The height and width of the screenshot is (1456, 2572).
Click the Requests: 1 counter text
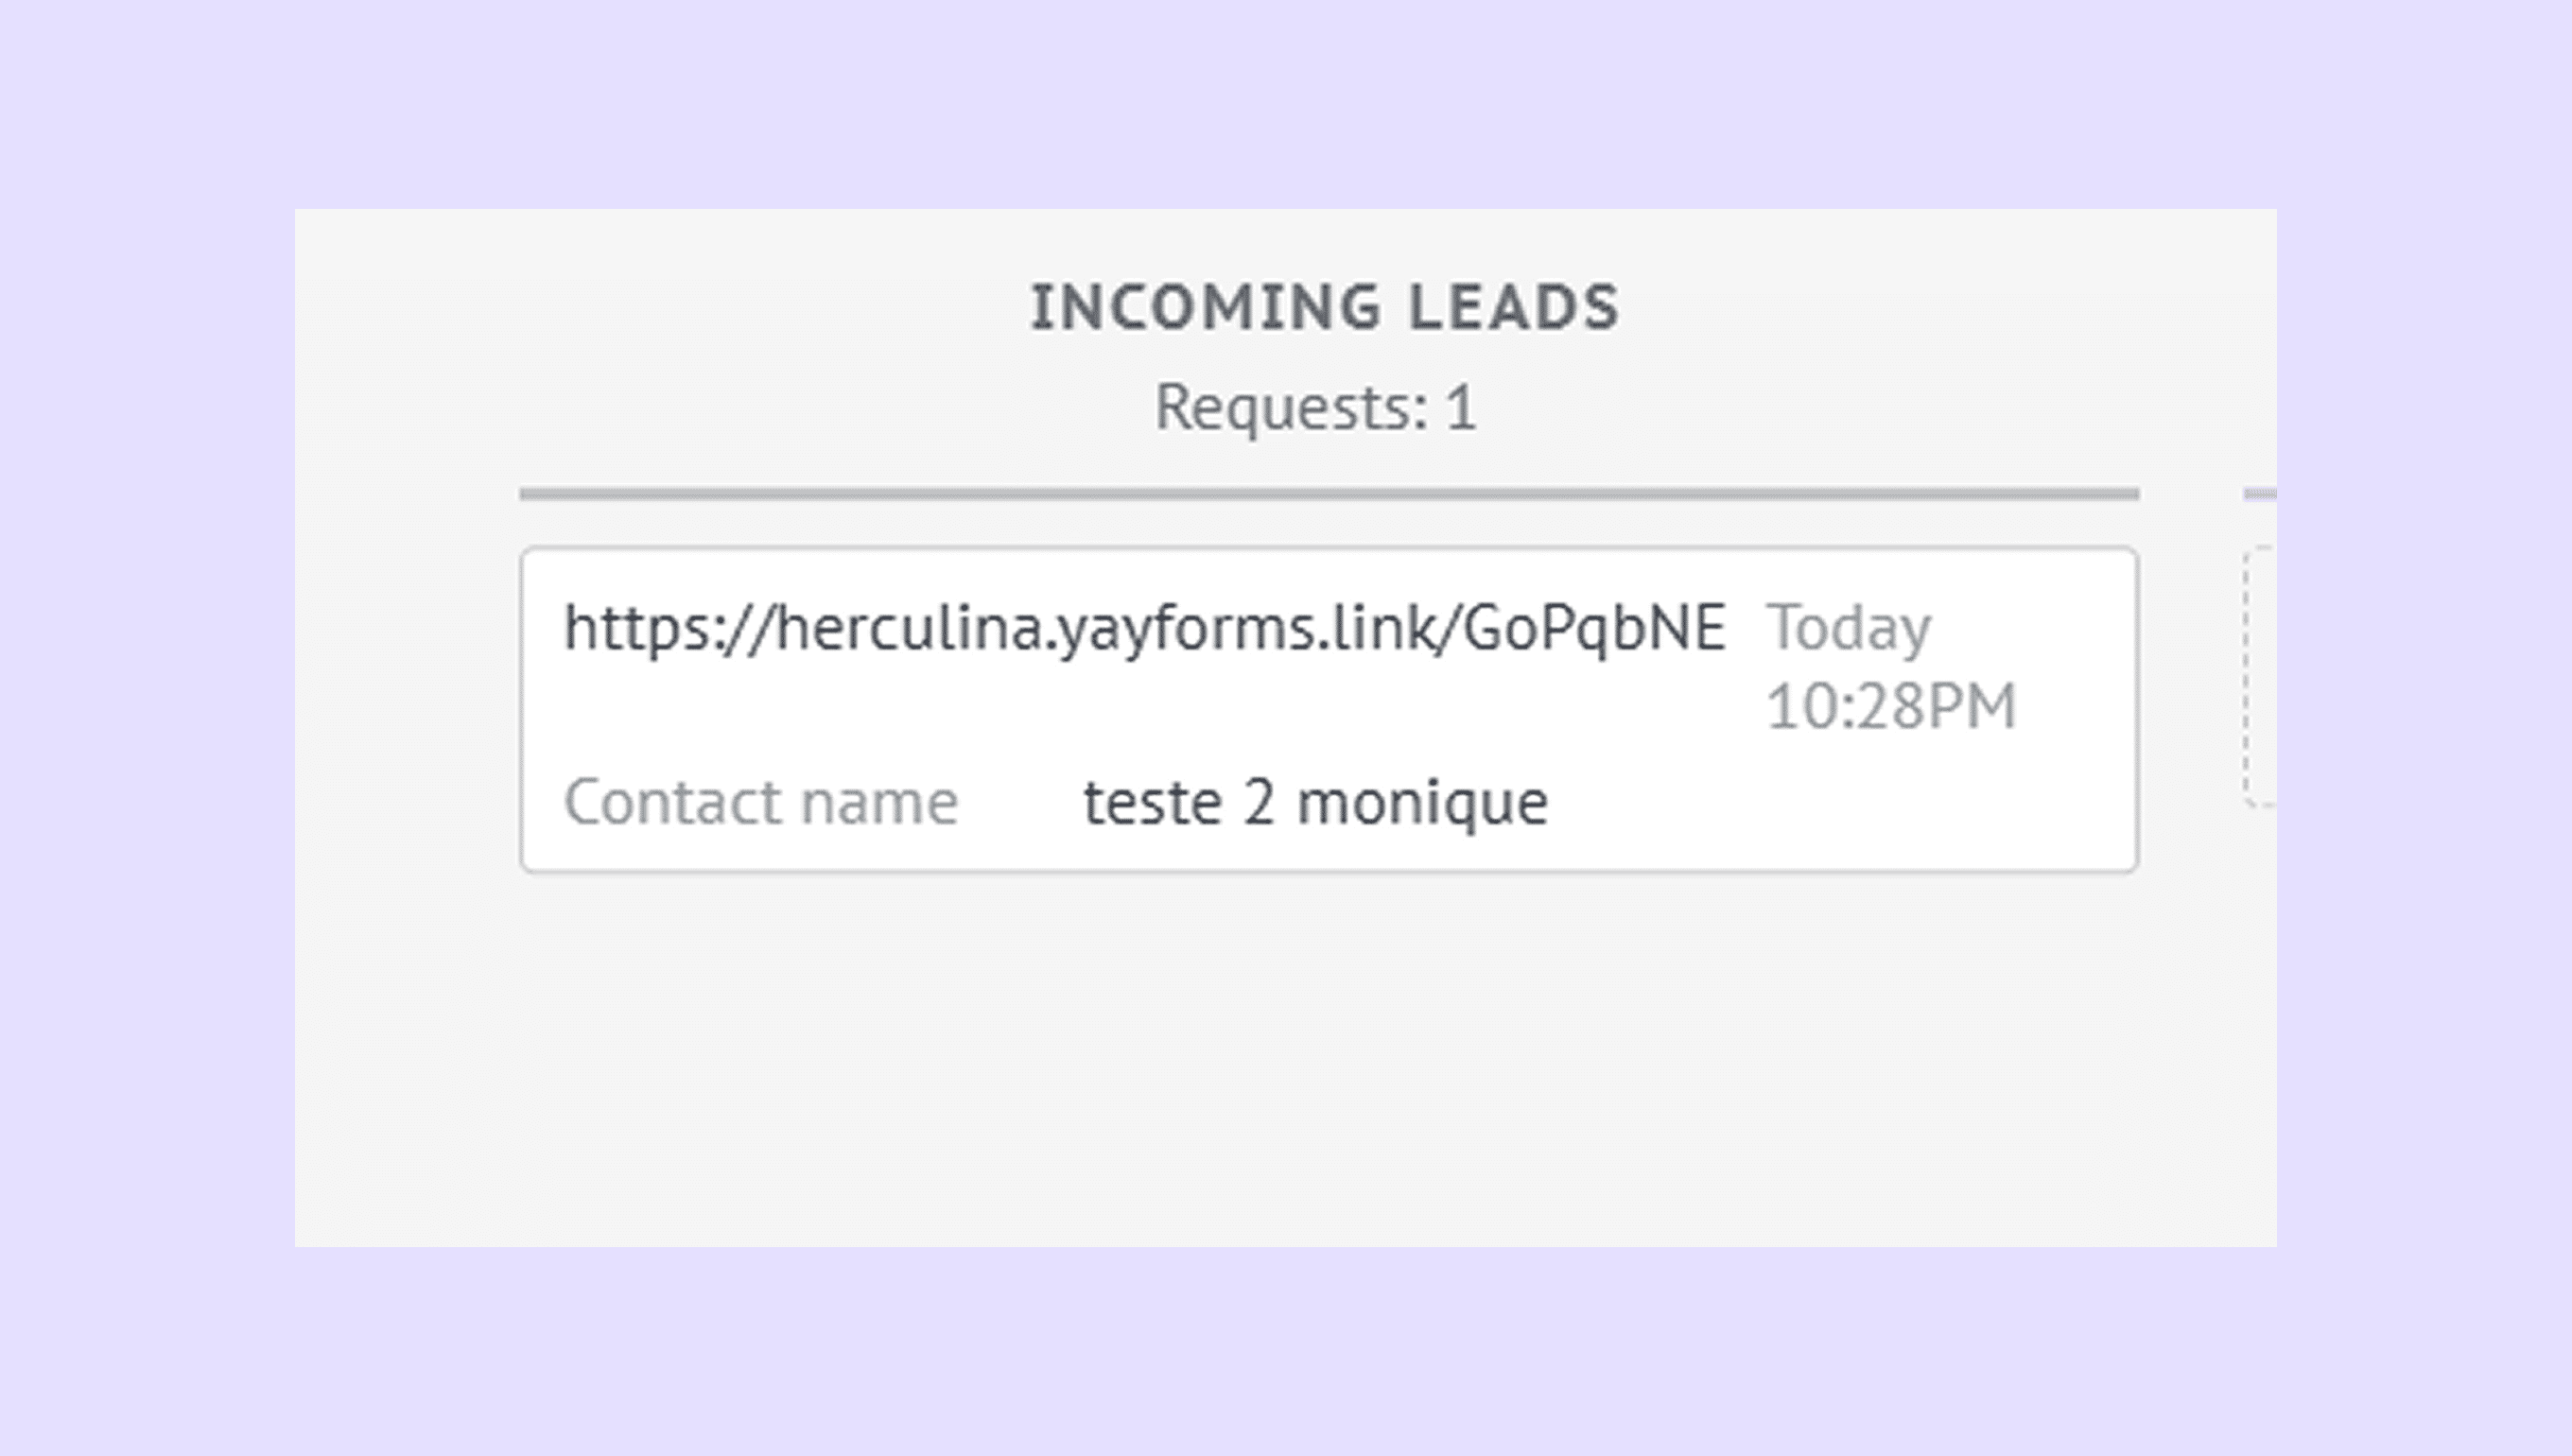(x=1314, y=407)
